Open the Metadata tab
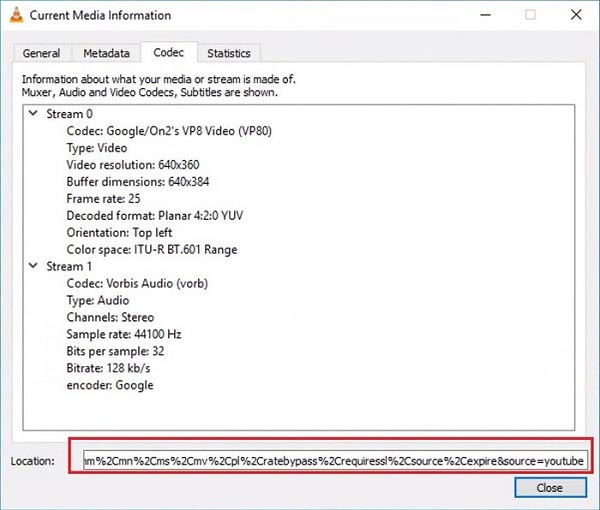The width and height of the screenshot is (600, 510). tap(106, 53)
